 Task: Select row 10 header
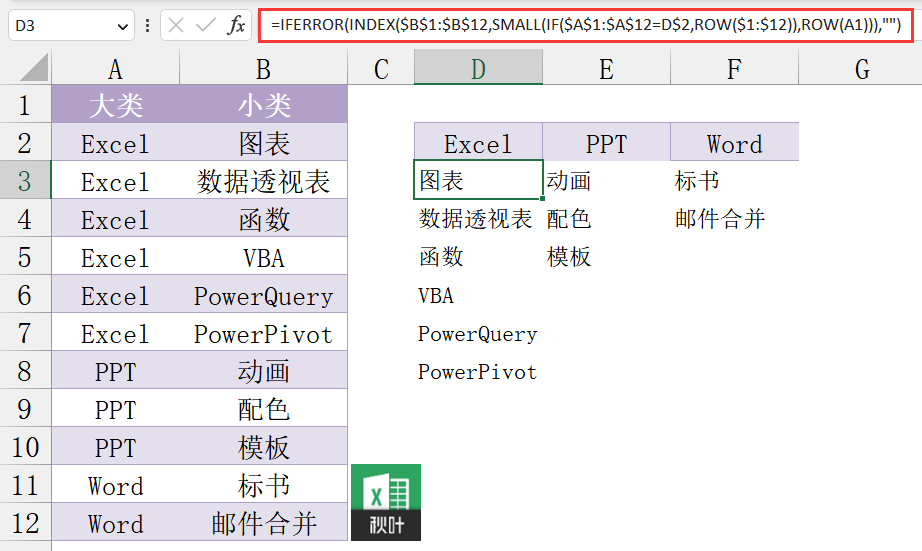click(25, 447)
